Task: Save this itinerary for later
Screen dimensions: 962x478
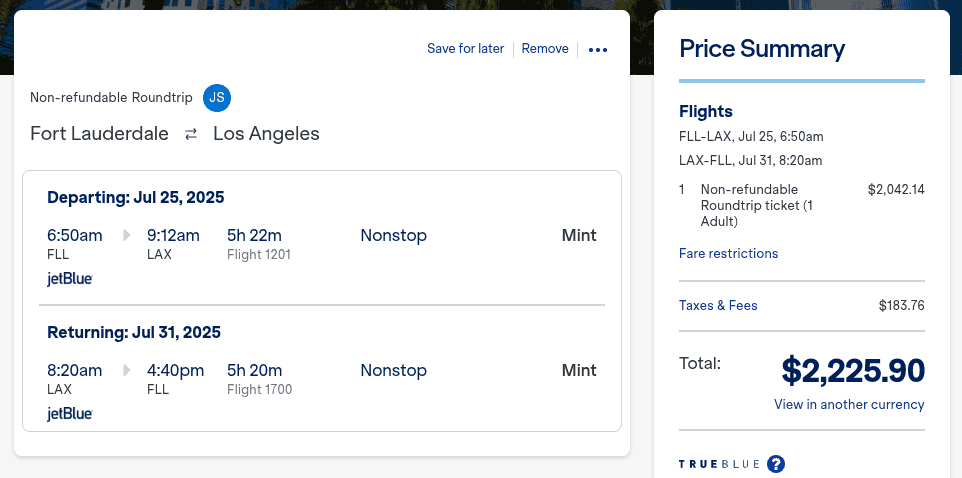Action: point(465,49)
